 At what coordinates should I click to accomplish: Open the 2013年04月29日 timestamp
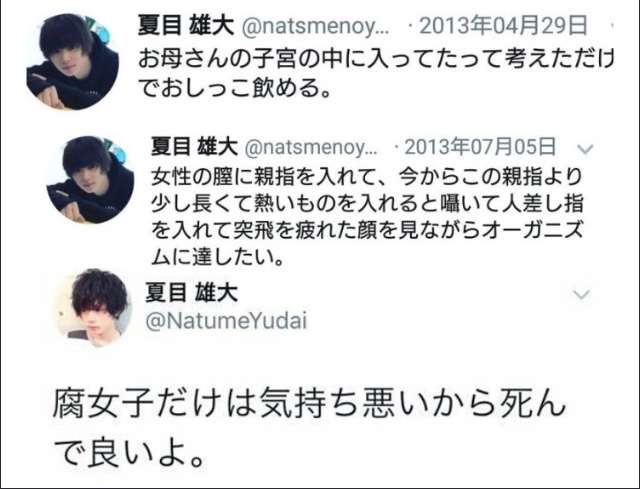[503, 25]
